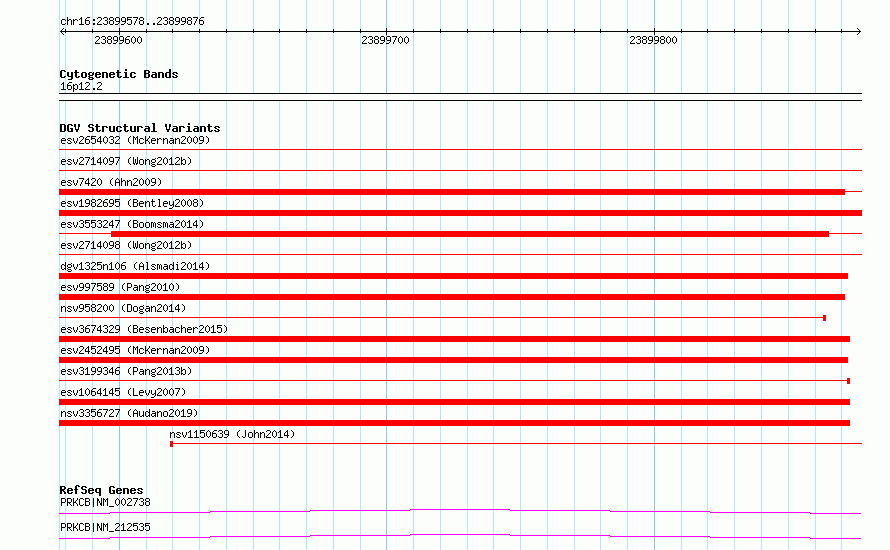Open variant esv3199346 (Pang2013b)
This screenshot has width=890, height=550.
click(126, 371)
